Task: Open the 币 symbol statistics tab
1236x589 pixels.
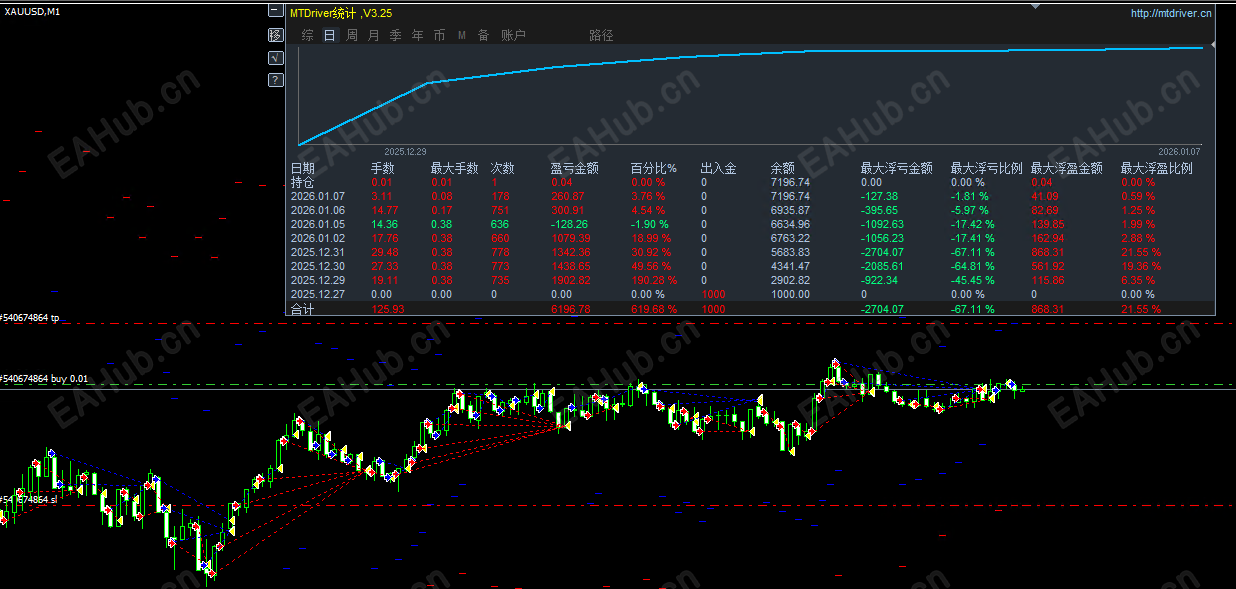Action: click(440, 35)
